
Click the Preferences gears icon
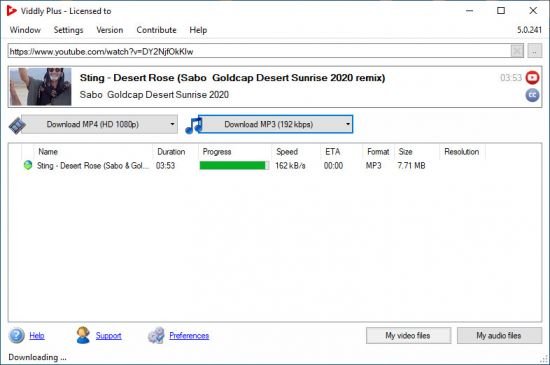(x=156, y=335)
